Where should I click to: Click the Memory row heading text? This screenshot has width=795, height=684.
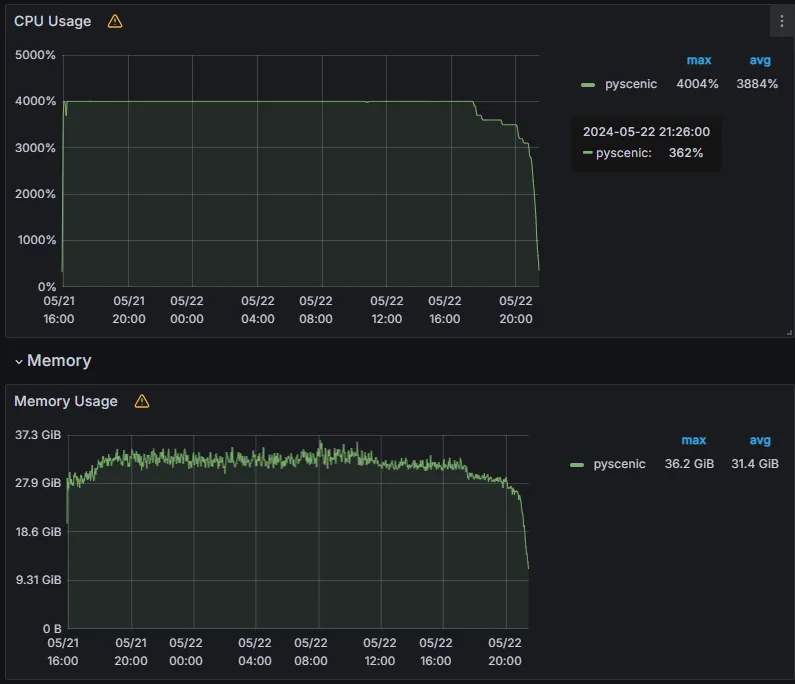pos(59,361)
